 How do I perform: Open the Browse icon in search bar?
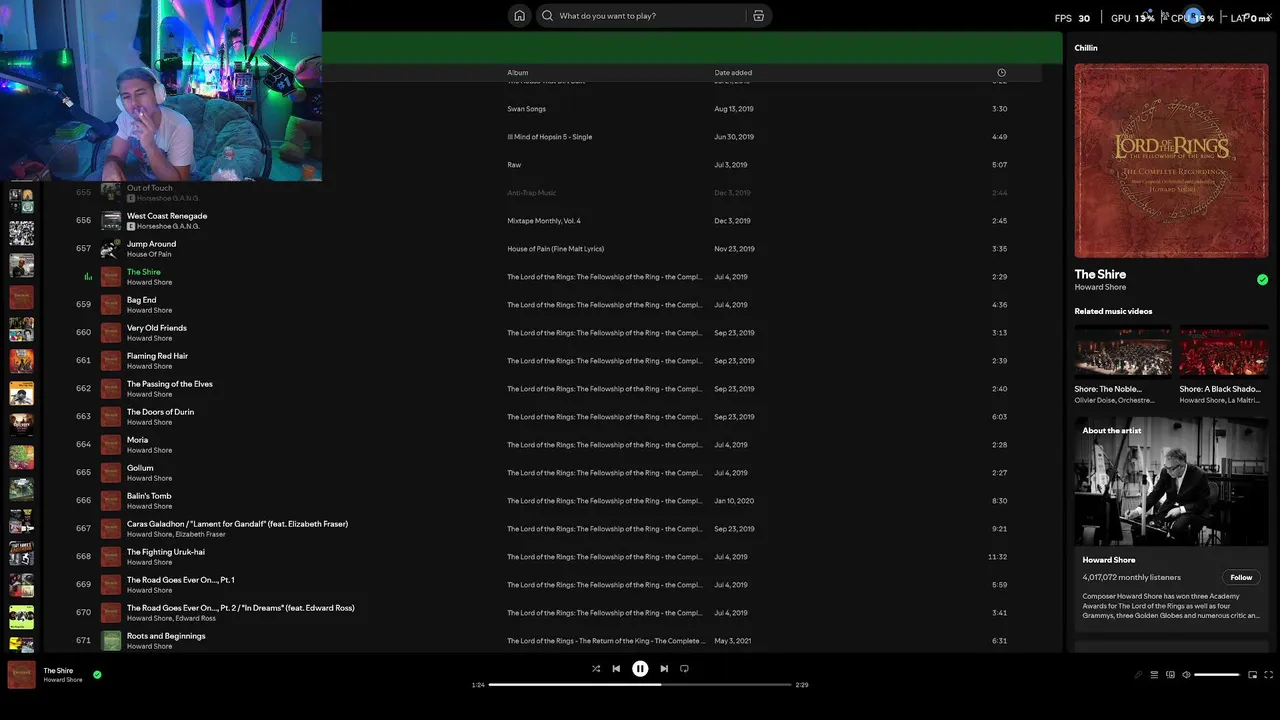[758, 16]
